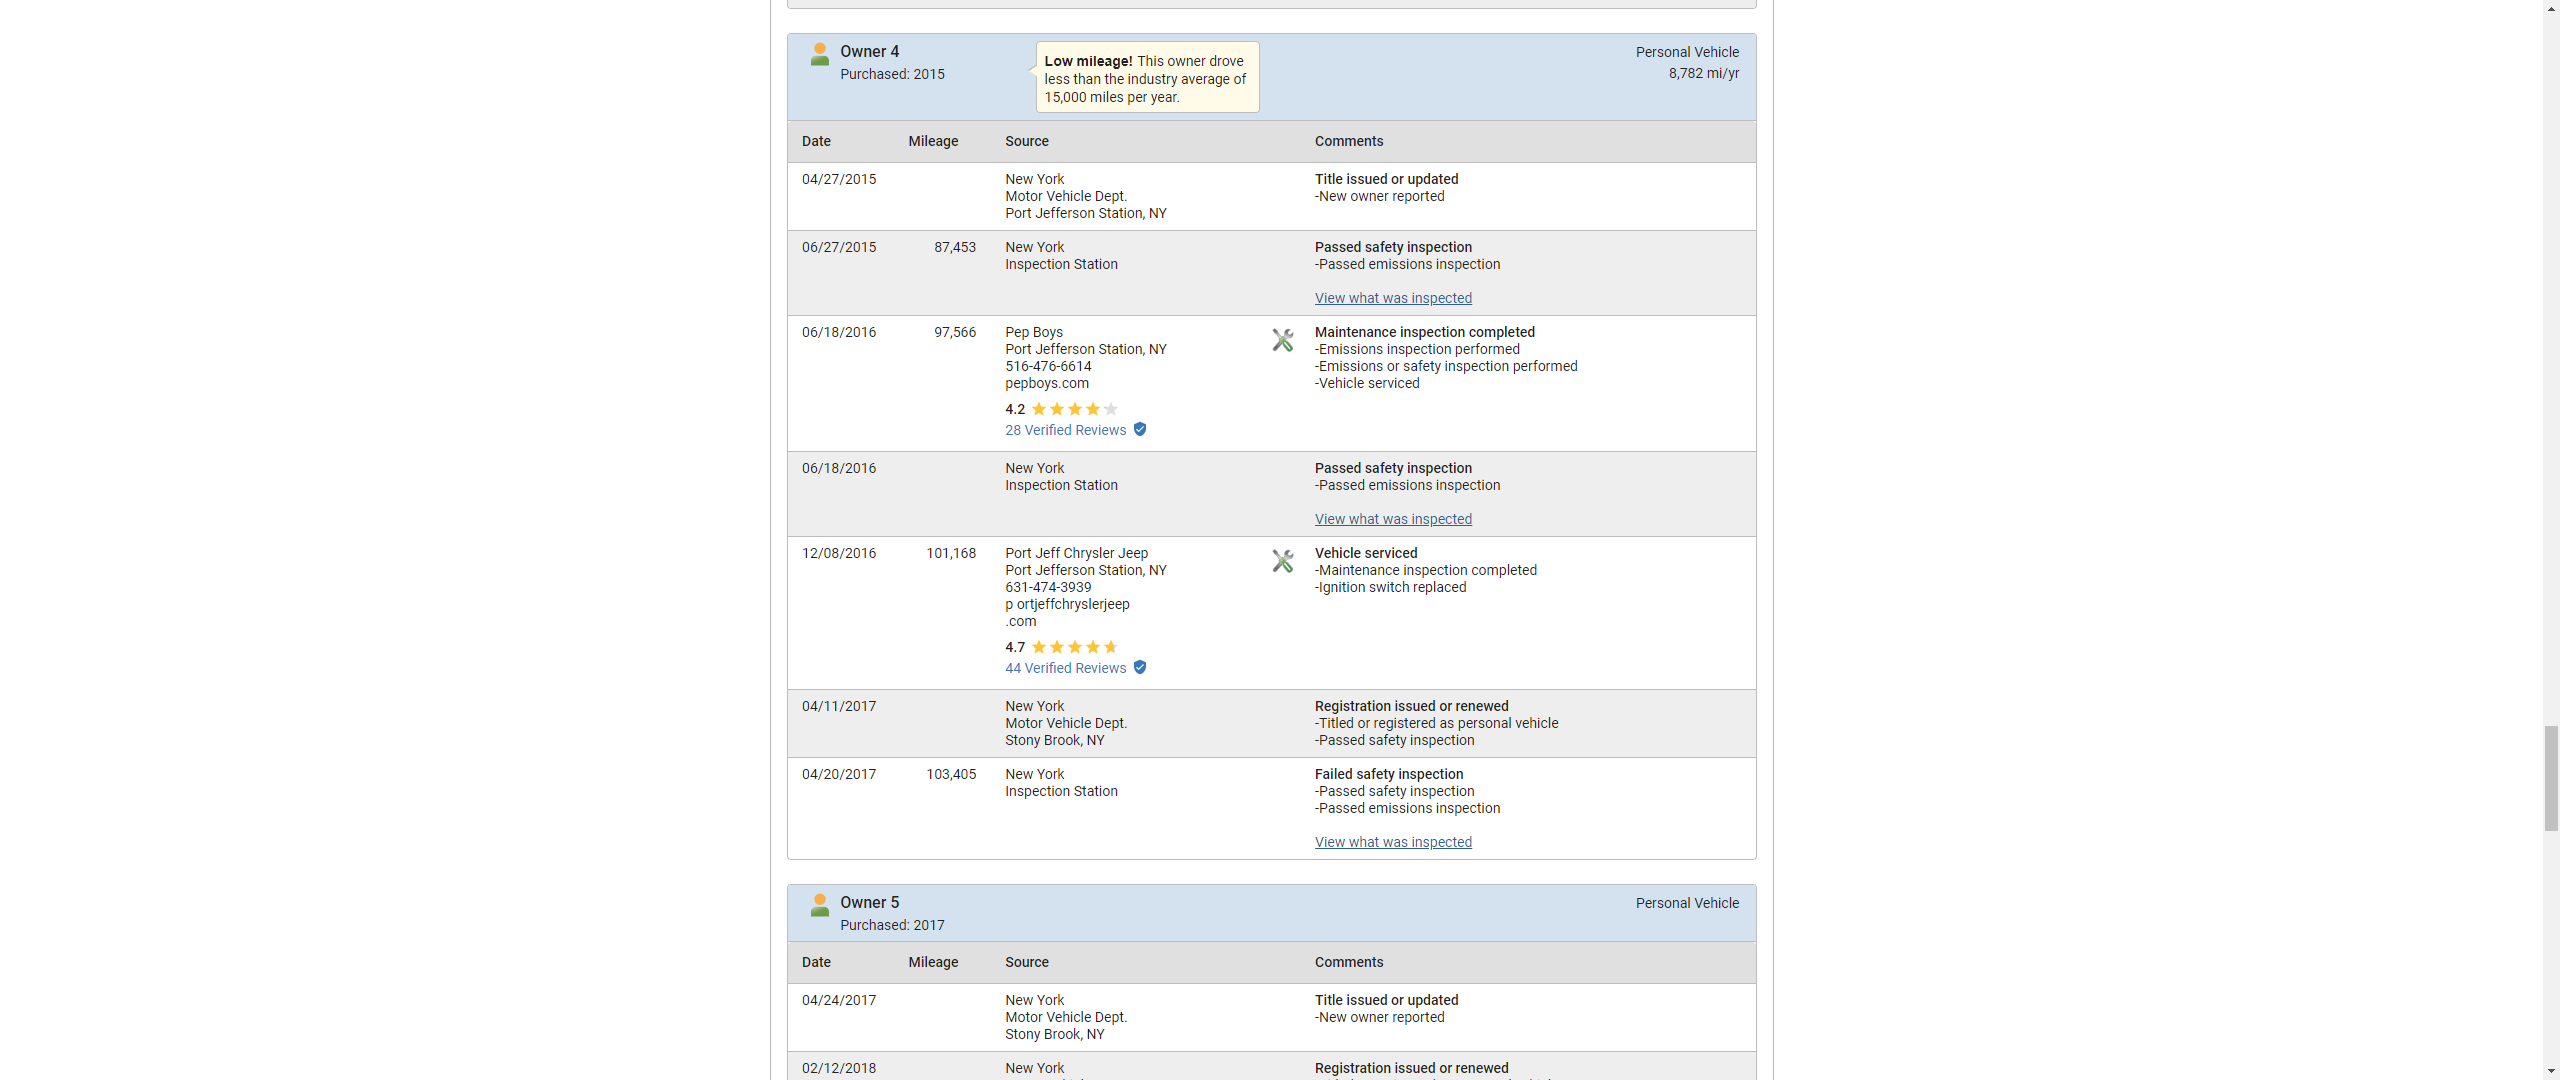Click the verified badge beside 44 Verified Reviews
The width and height of the screenshot is (2560, 1080).
click(1140, 668)
